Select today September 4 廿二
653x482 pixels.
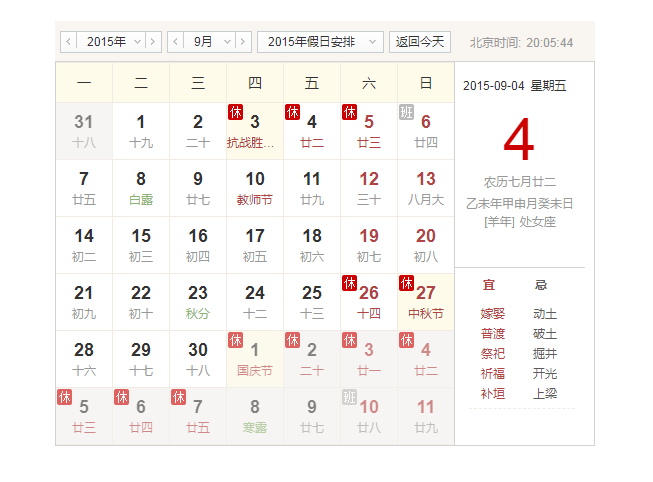312,131
